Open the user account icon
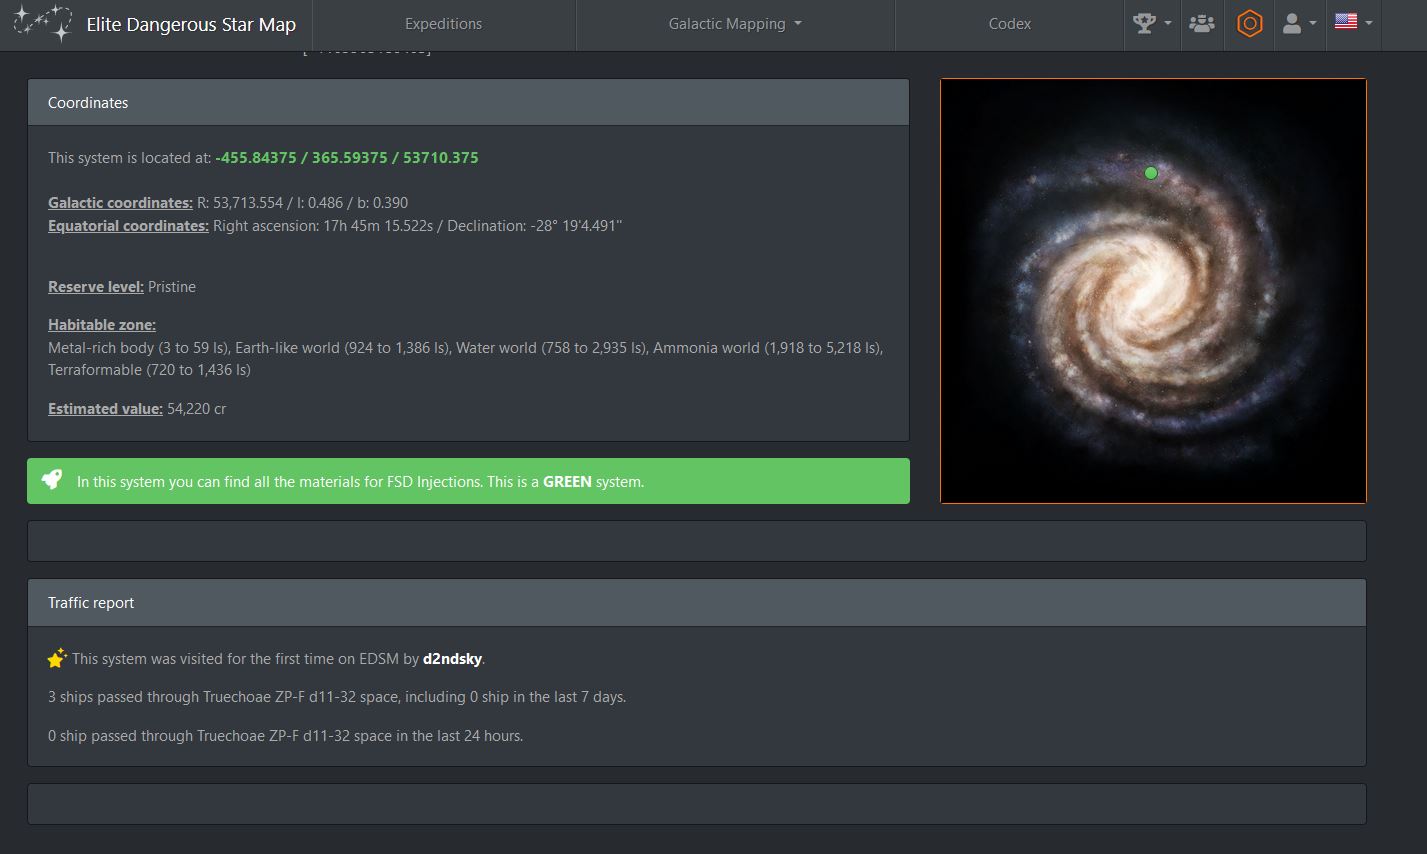 coord(1292,23)
